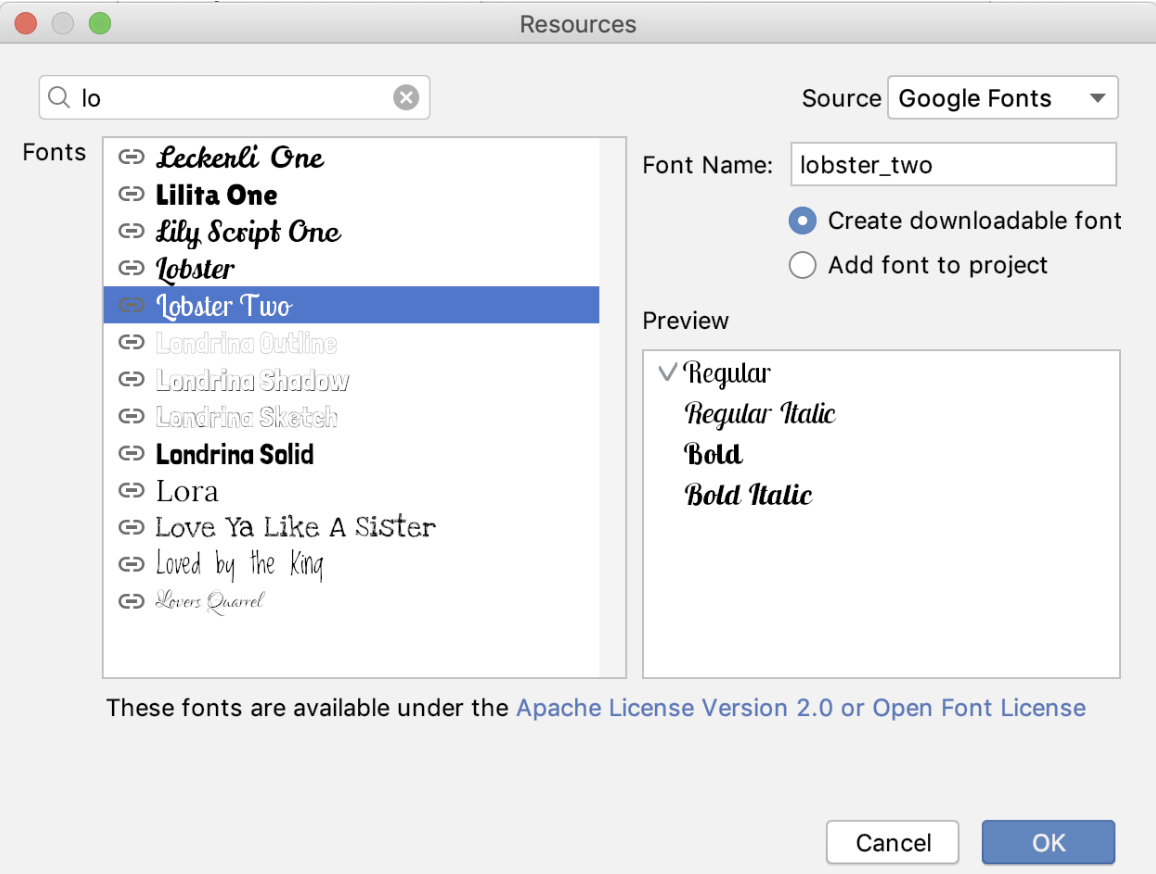This screenshot has width=1156, height=874.
Task: Select Love Ya Like A Sister font
Action: [295, 527]
